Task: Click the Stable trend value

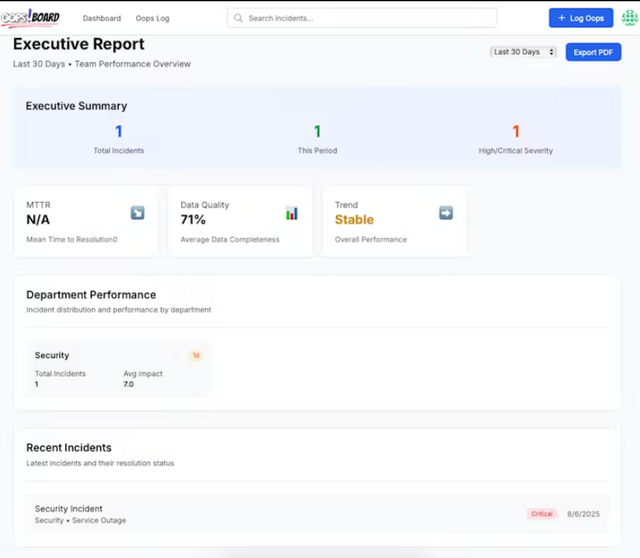Action: 354,220
